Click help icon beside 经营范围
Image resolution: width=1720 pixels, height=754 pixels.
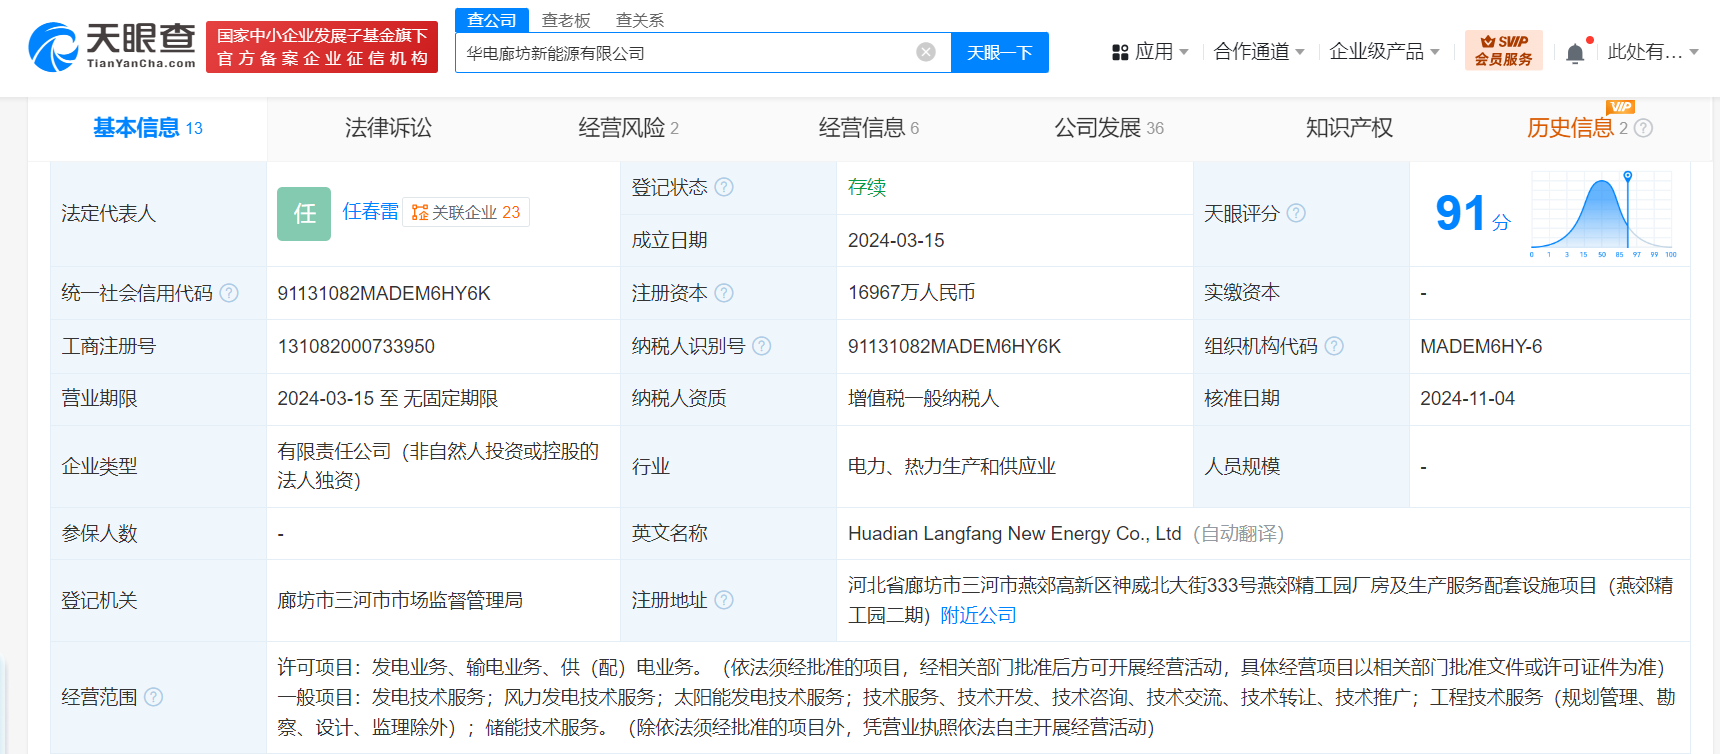[x=153, y=697]
